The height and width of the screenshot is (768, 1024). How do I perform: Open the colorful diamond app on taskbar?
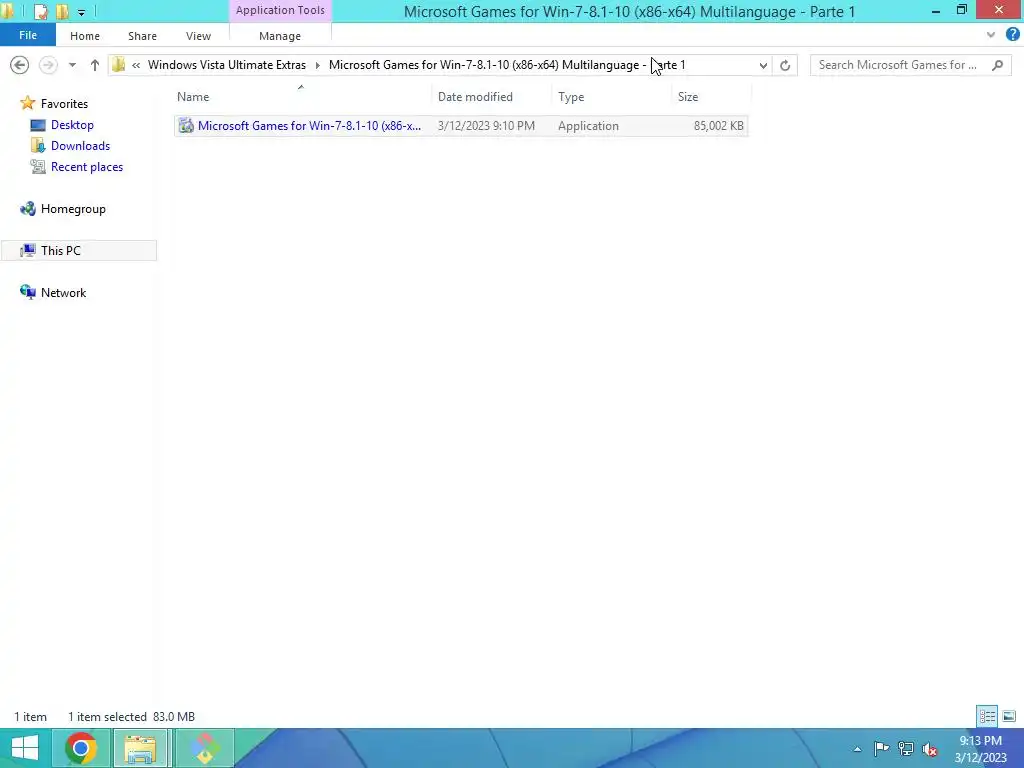pos(204,748)
